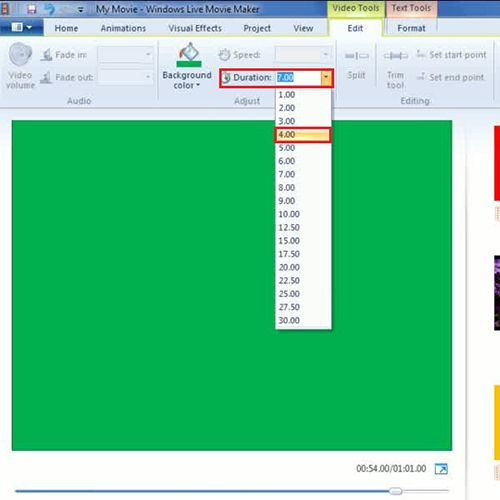Screen dimensions: 500x500
Task: Select 4.00 from the duration list
Action: [x=303, y=135]
